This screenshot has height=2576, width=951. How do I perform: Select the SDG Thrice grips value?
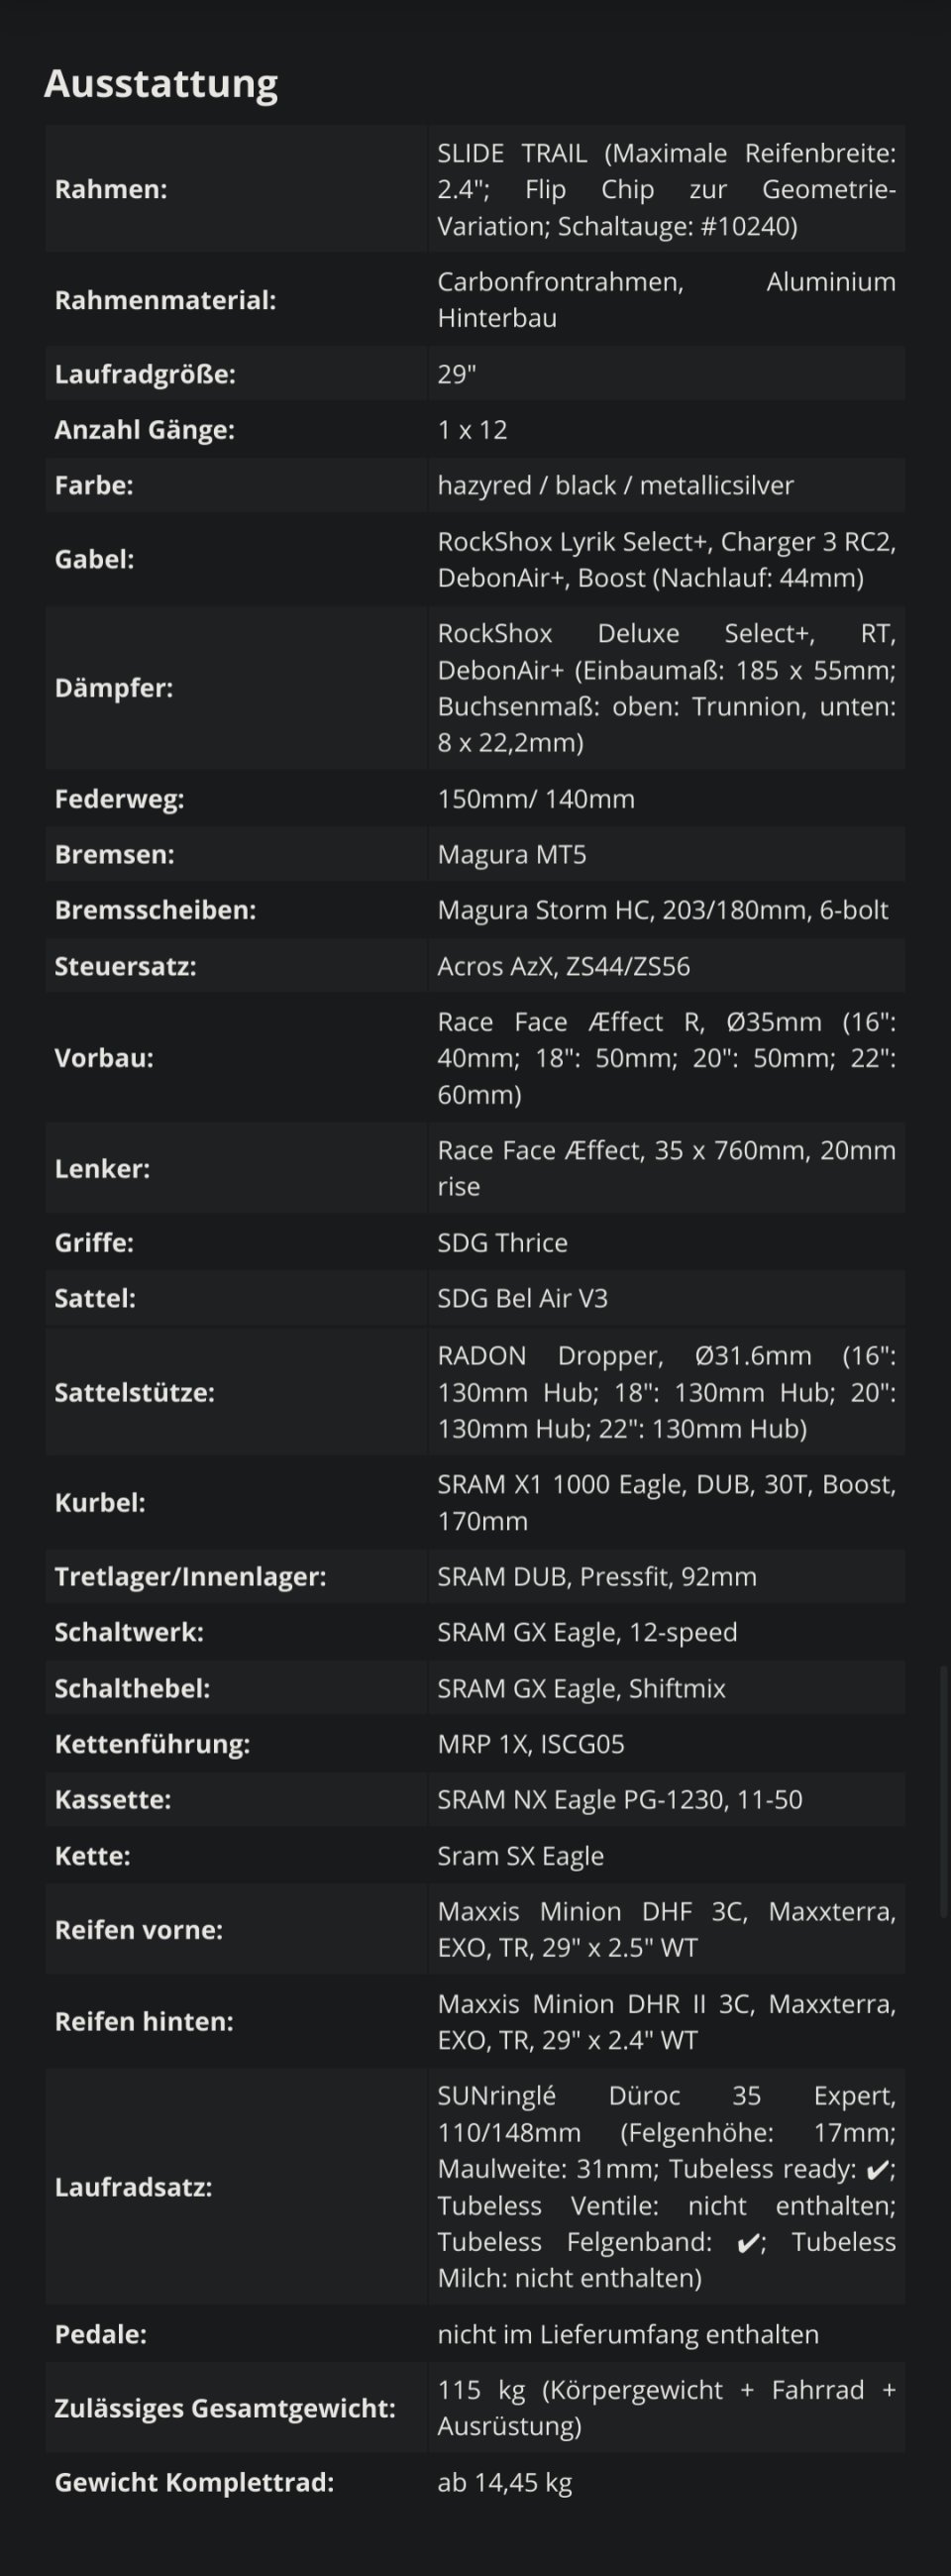point(502,1242)
